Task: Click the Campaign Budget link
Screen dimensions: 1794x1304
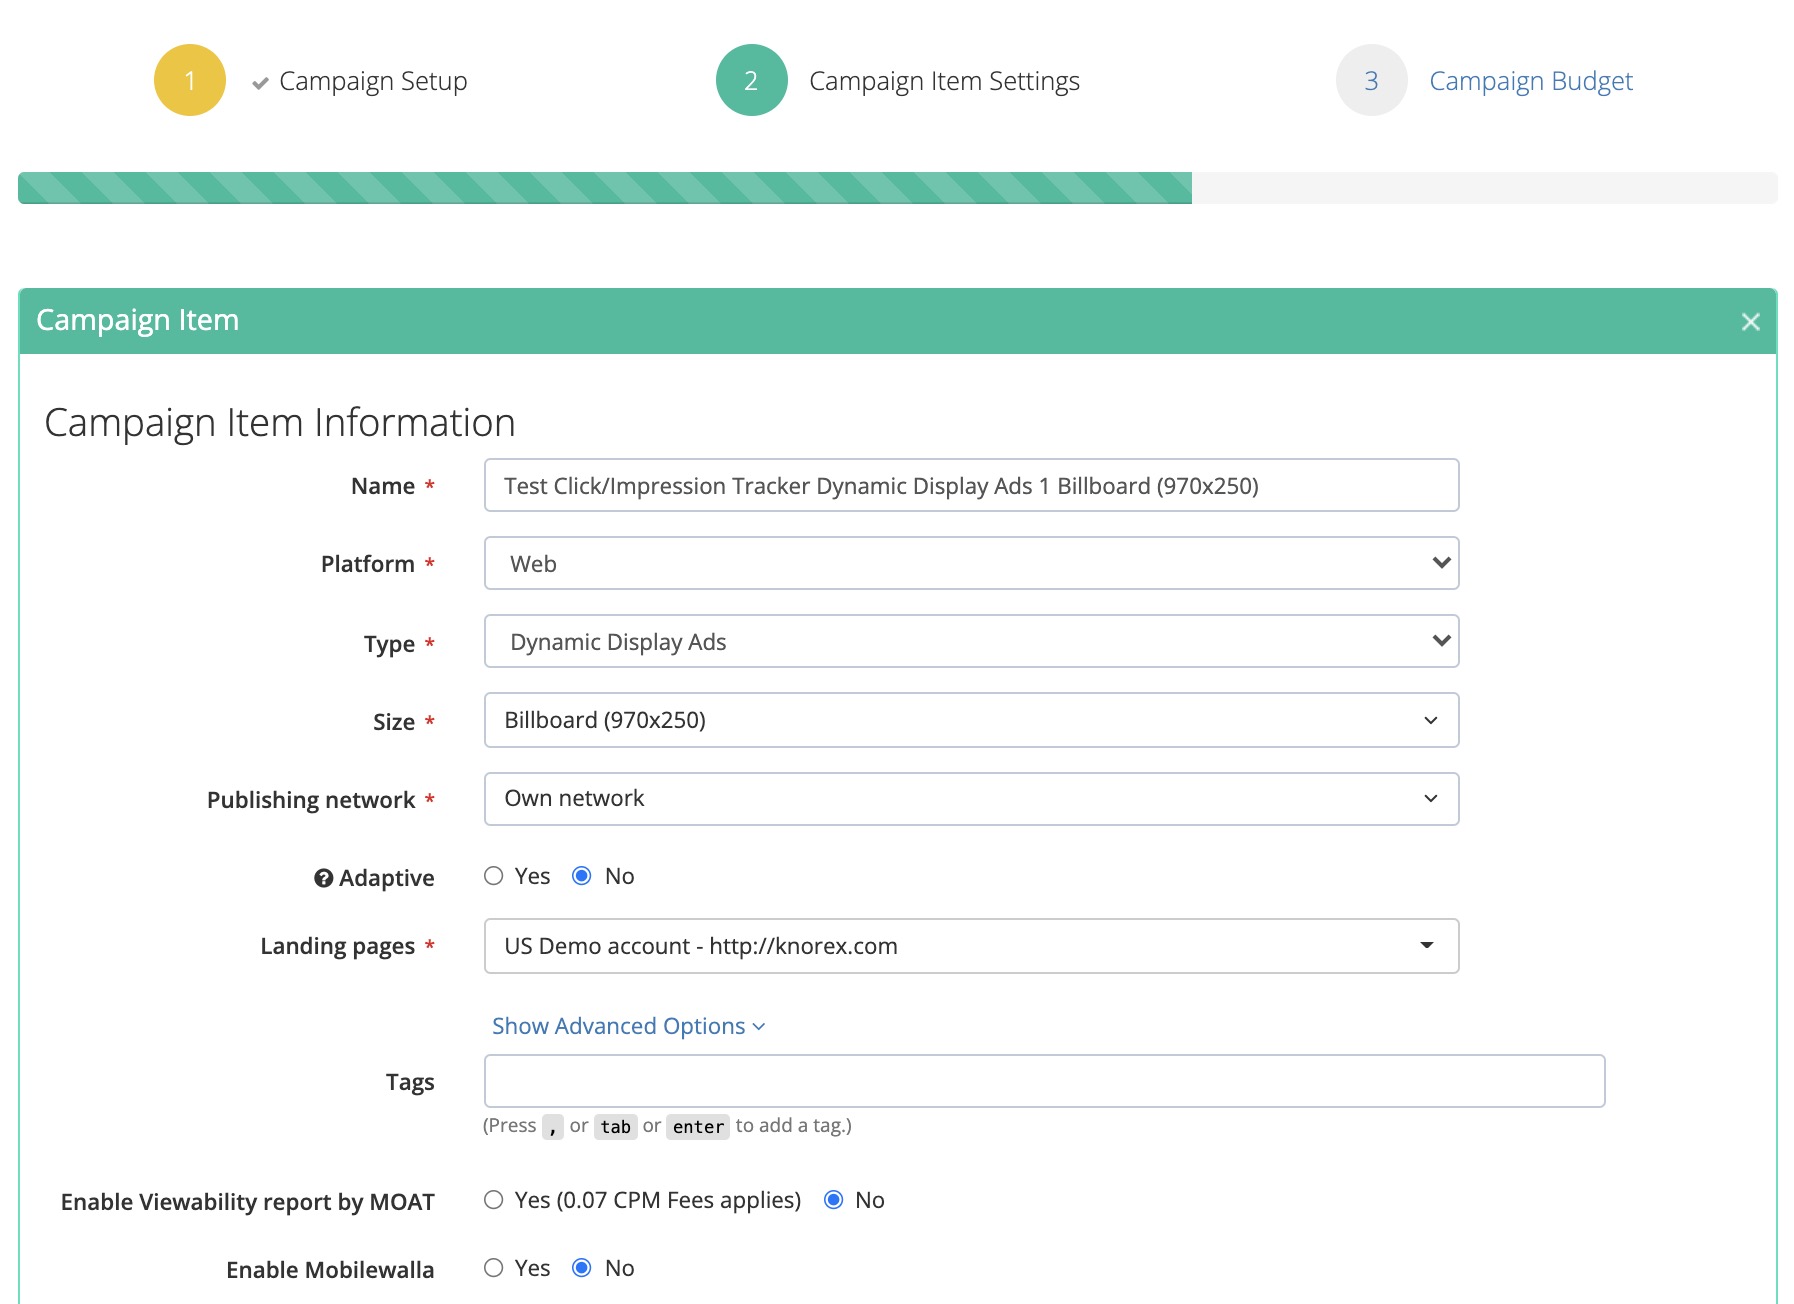Action: coord(1531,80)
